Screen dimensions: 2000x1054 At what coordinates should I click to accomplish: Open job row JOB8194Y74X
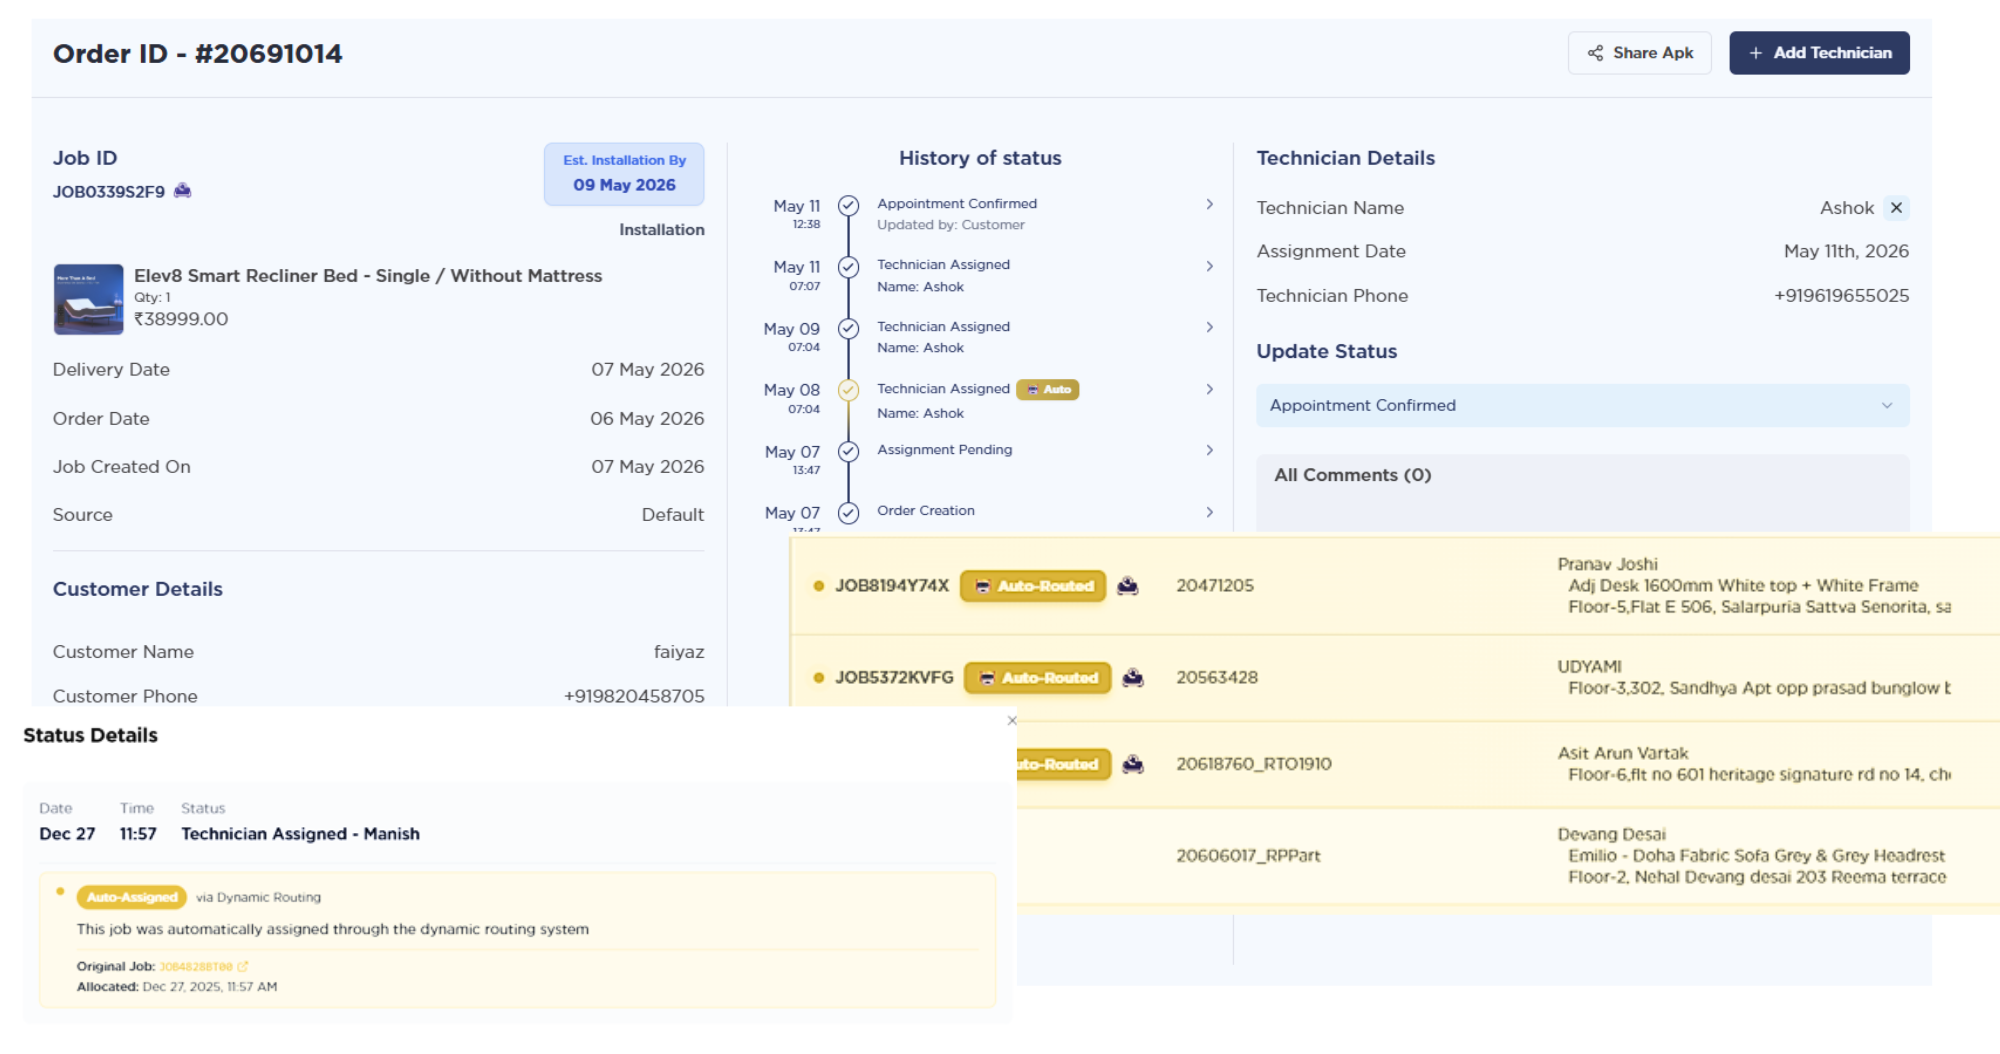point(1394,586)
